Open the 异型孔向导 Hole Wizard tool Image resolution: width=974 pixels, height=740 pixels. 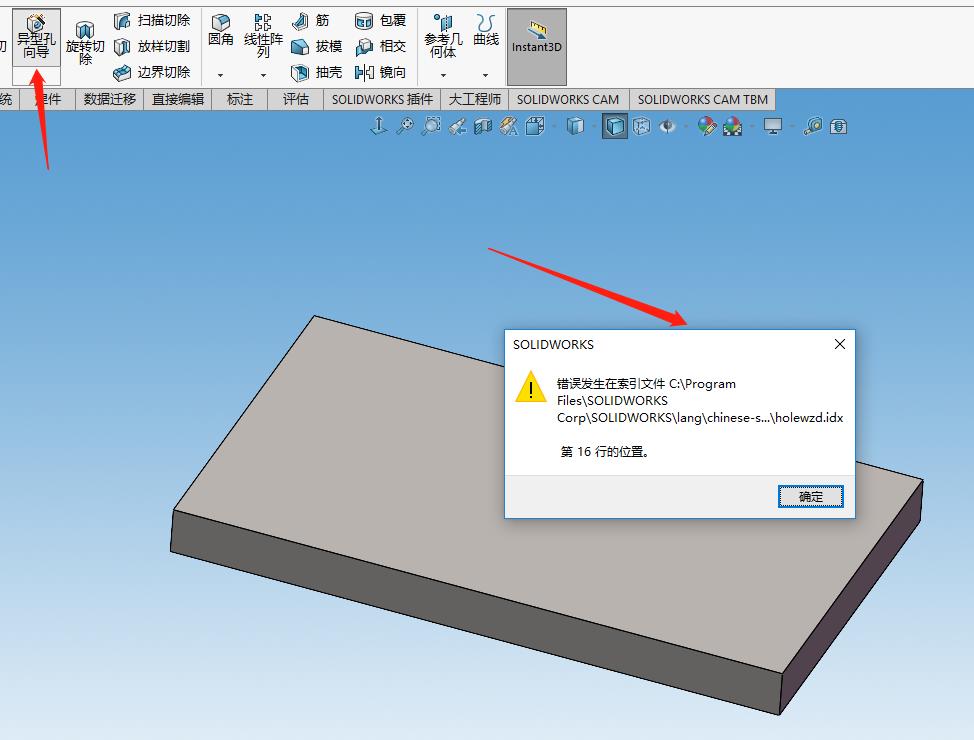(x=36, y=38)
